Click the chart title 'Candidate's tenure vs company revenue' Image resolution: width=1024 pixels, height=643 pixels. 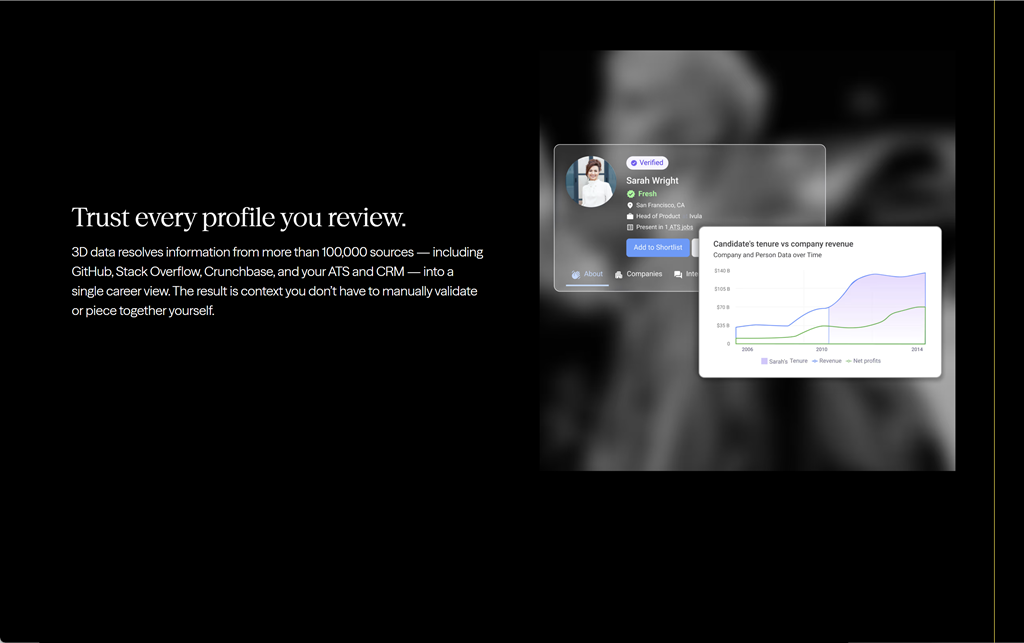pos(783,244)
